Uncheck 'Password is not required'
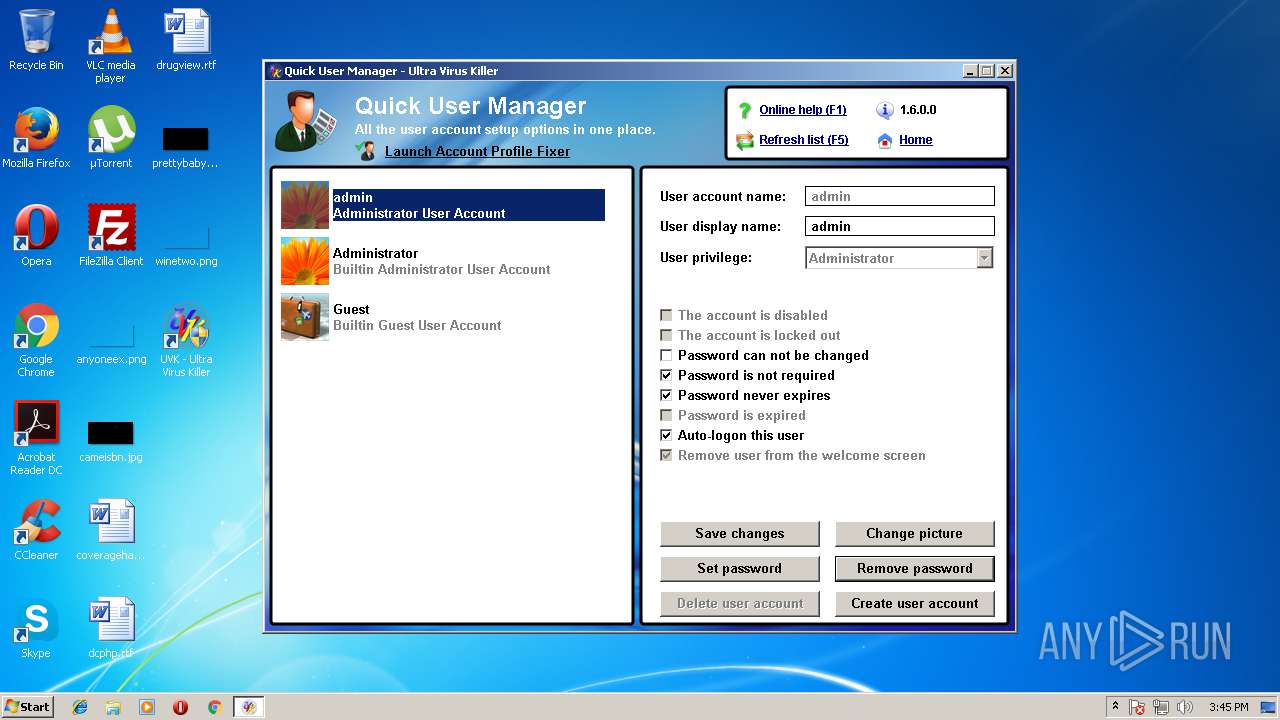 click(666, 375)
